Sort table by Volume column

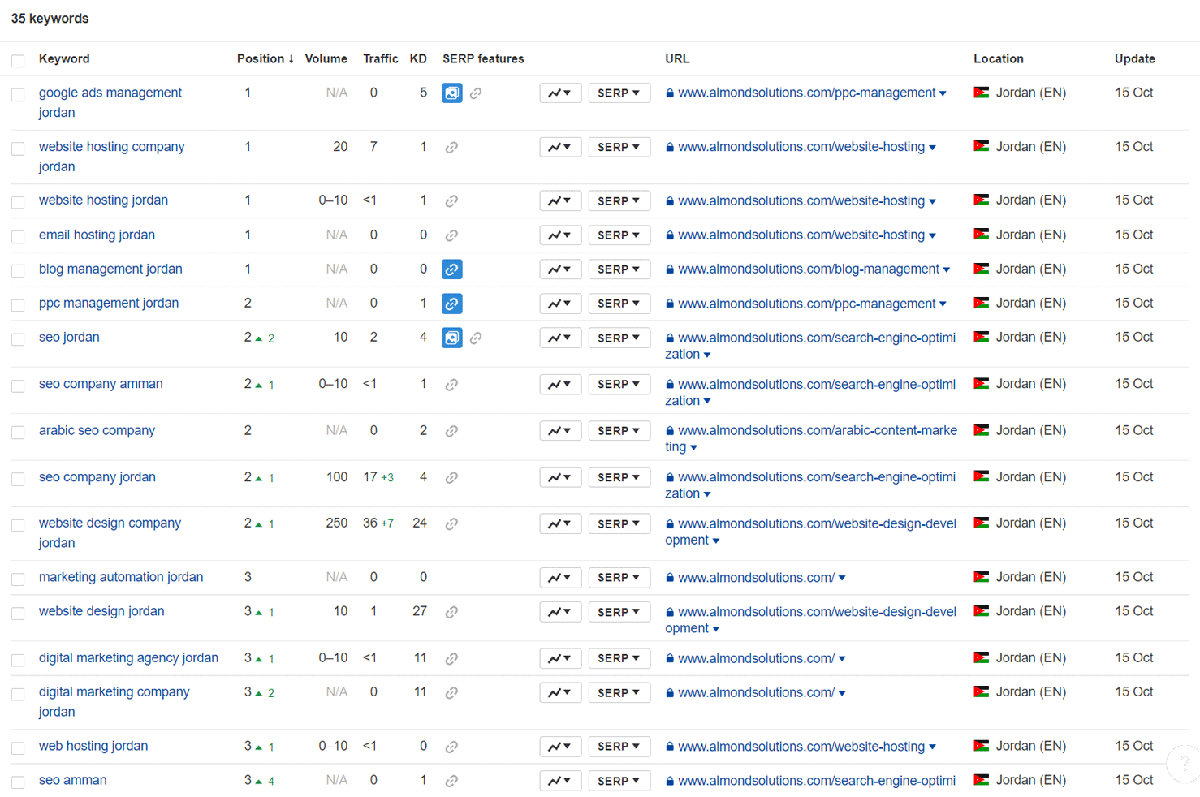326,59
